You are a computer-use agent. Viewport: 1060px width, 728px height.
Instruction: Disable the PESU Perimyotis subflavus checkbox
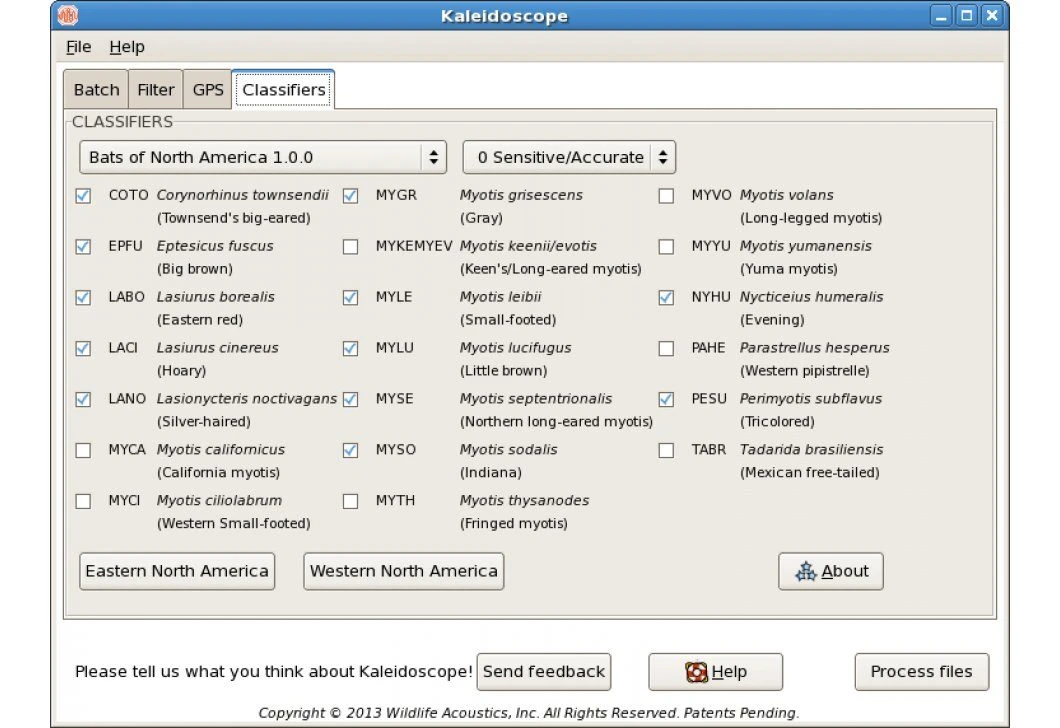tap(666, 398)
